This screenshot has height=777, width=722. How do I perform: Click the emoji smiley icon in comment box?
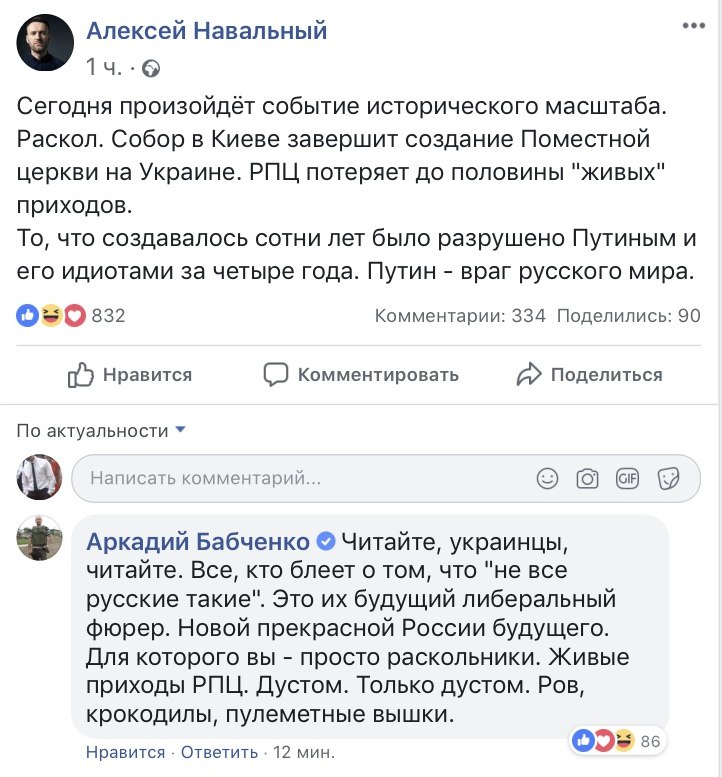(547, 479)
